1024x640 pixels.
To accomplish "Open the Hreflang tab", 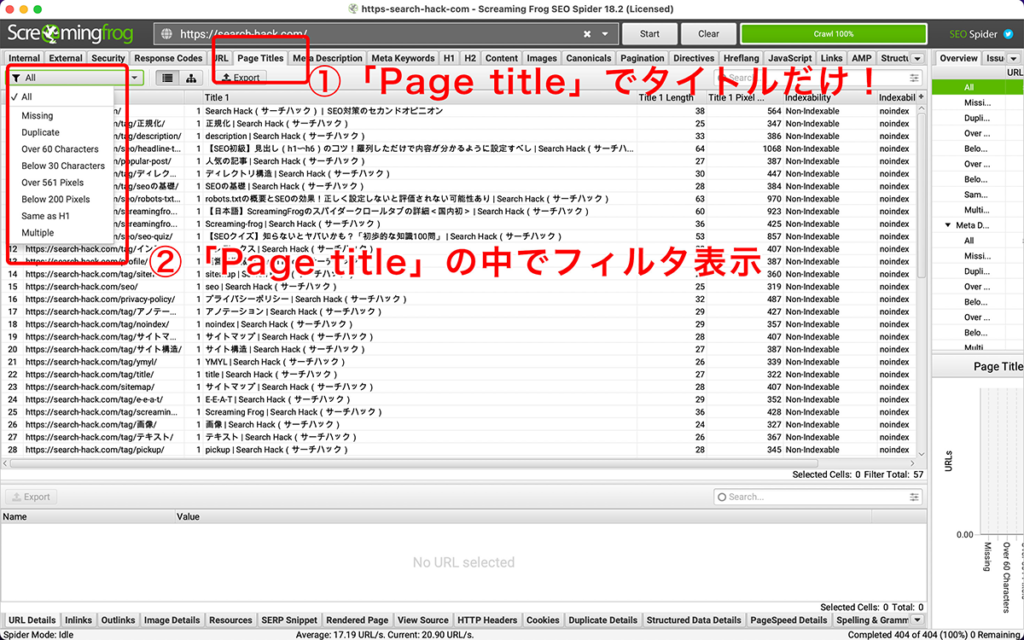I will [x=741, y=58].
